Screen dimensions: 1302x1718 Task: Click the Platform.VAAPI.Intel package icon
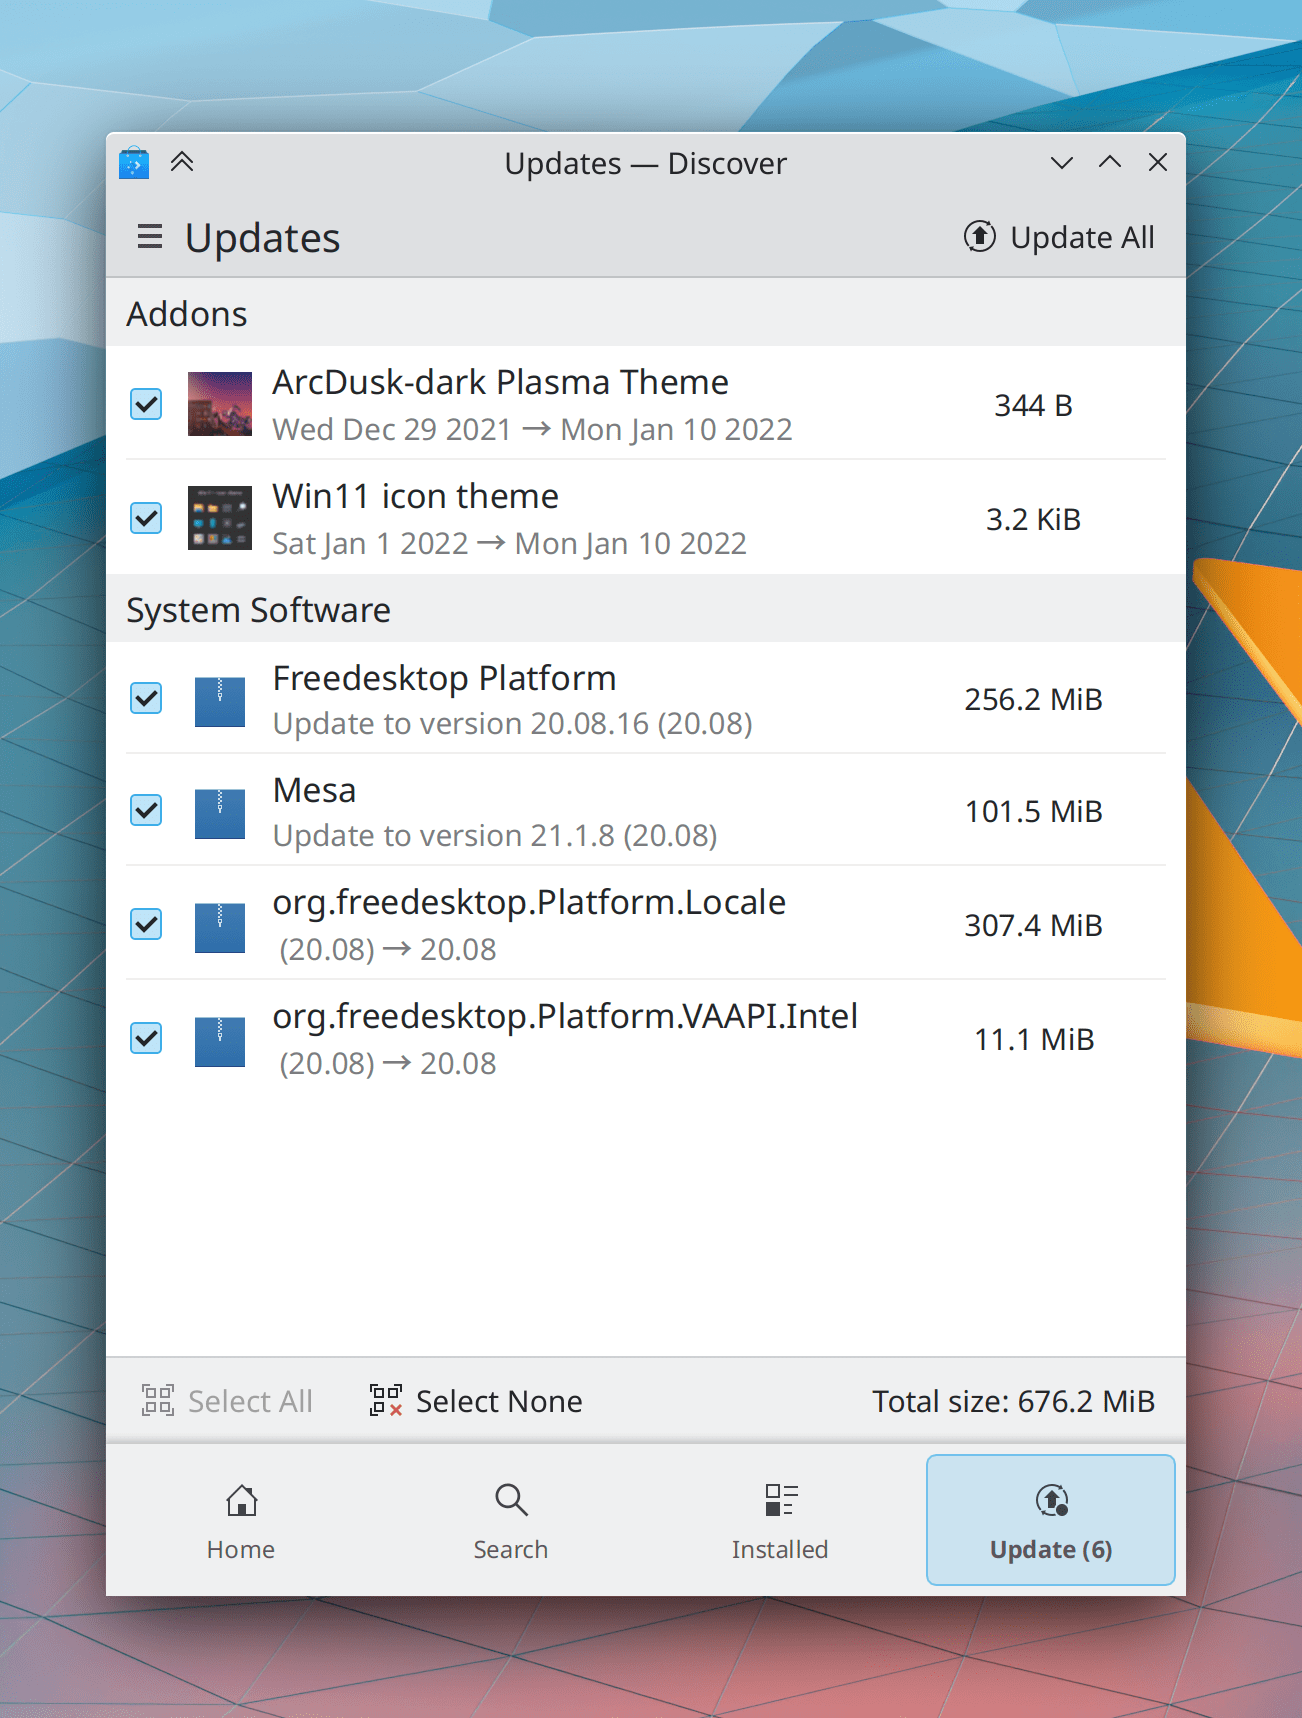coord(220,1041)
